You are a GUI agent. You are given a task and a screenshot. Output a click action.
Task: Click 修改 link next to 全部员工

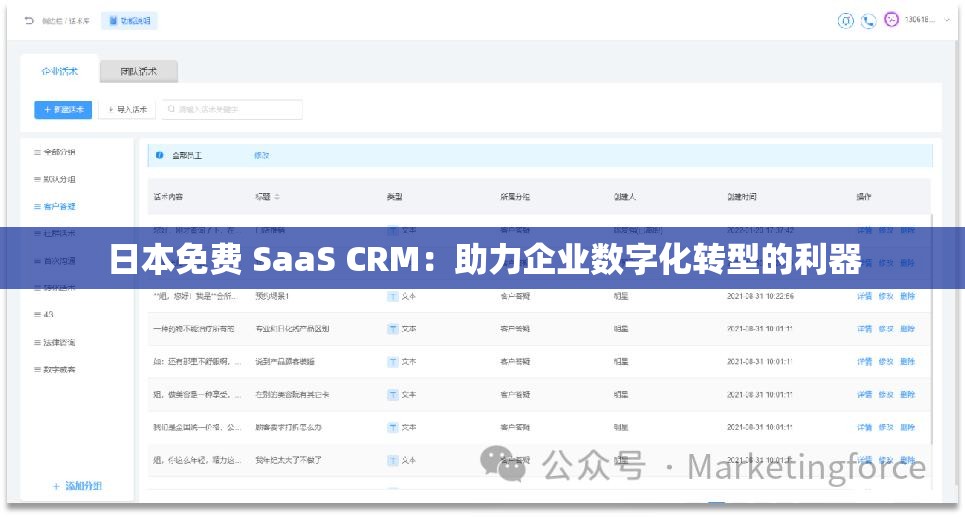262,156
